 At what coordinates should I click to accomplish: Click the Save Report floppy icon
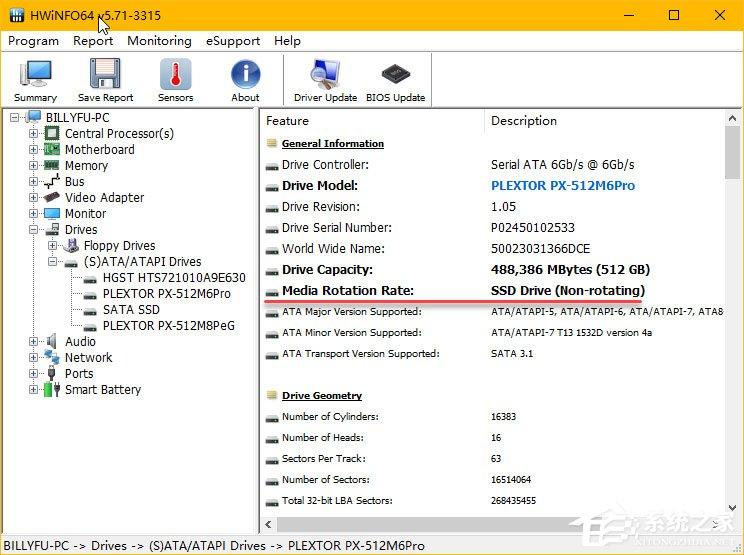[x=105, y=80]
